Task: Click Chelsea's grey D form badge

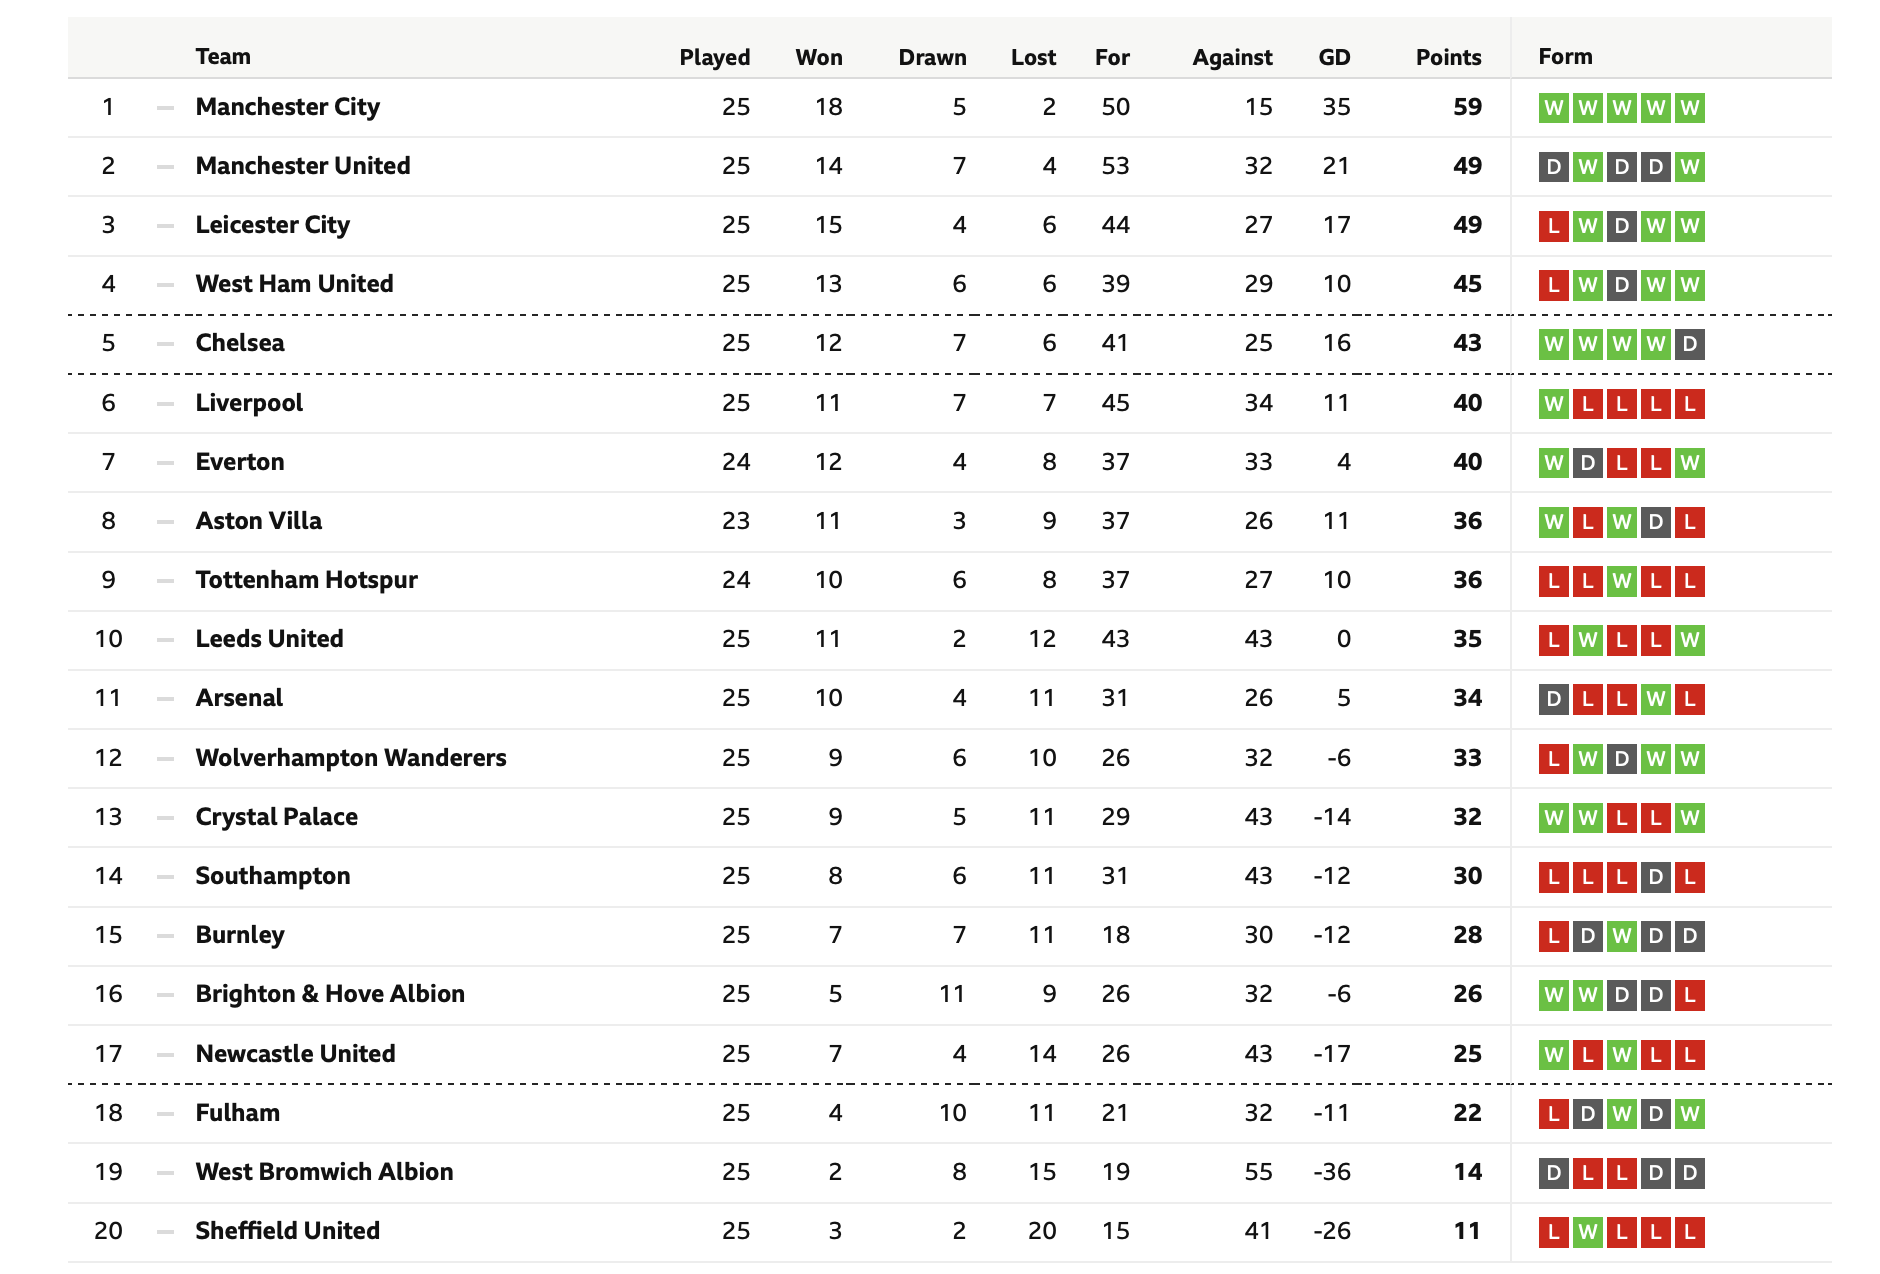Action: 1690,344
